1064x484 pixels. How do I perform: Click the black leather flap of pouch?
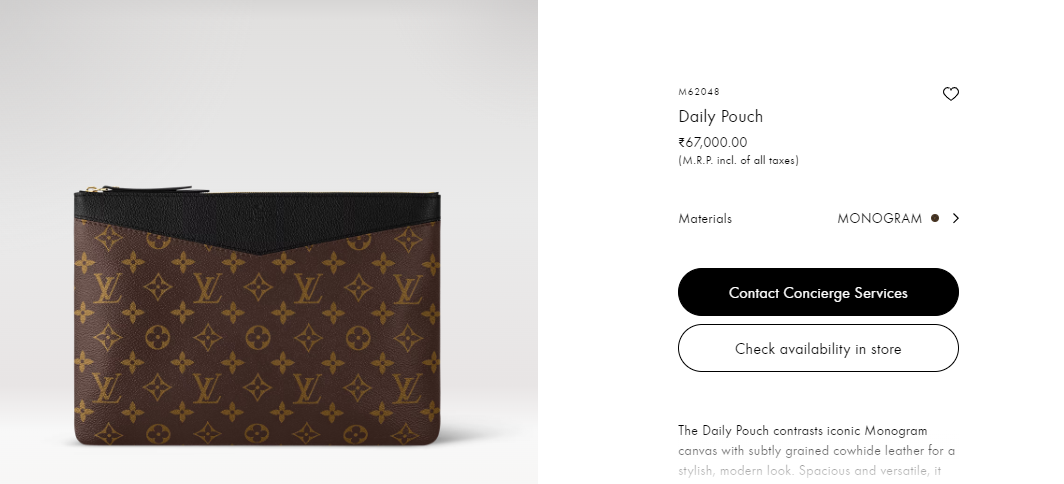[258, 219]
